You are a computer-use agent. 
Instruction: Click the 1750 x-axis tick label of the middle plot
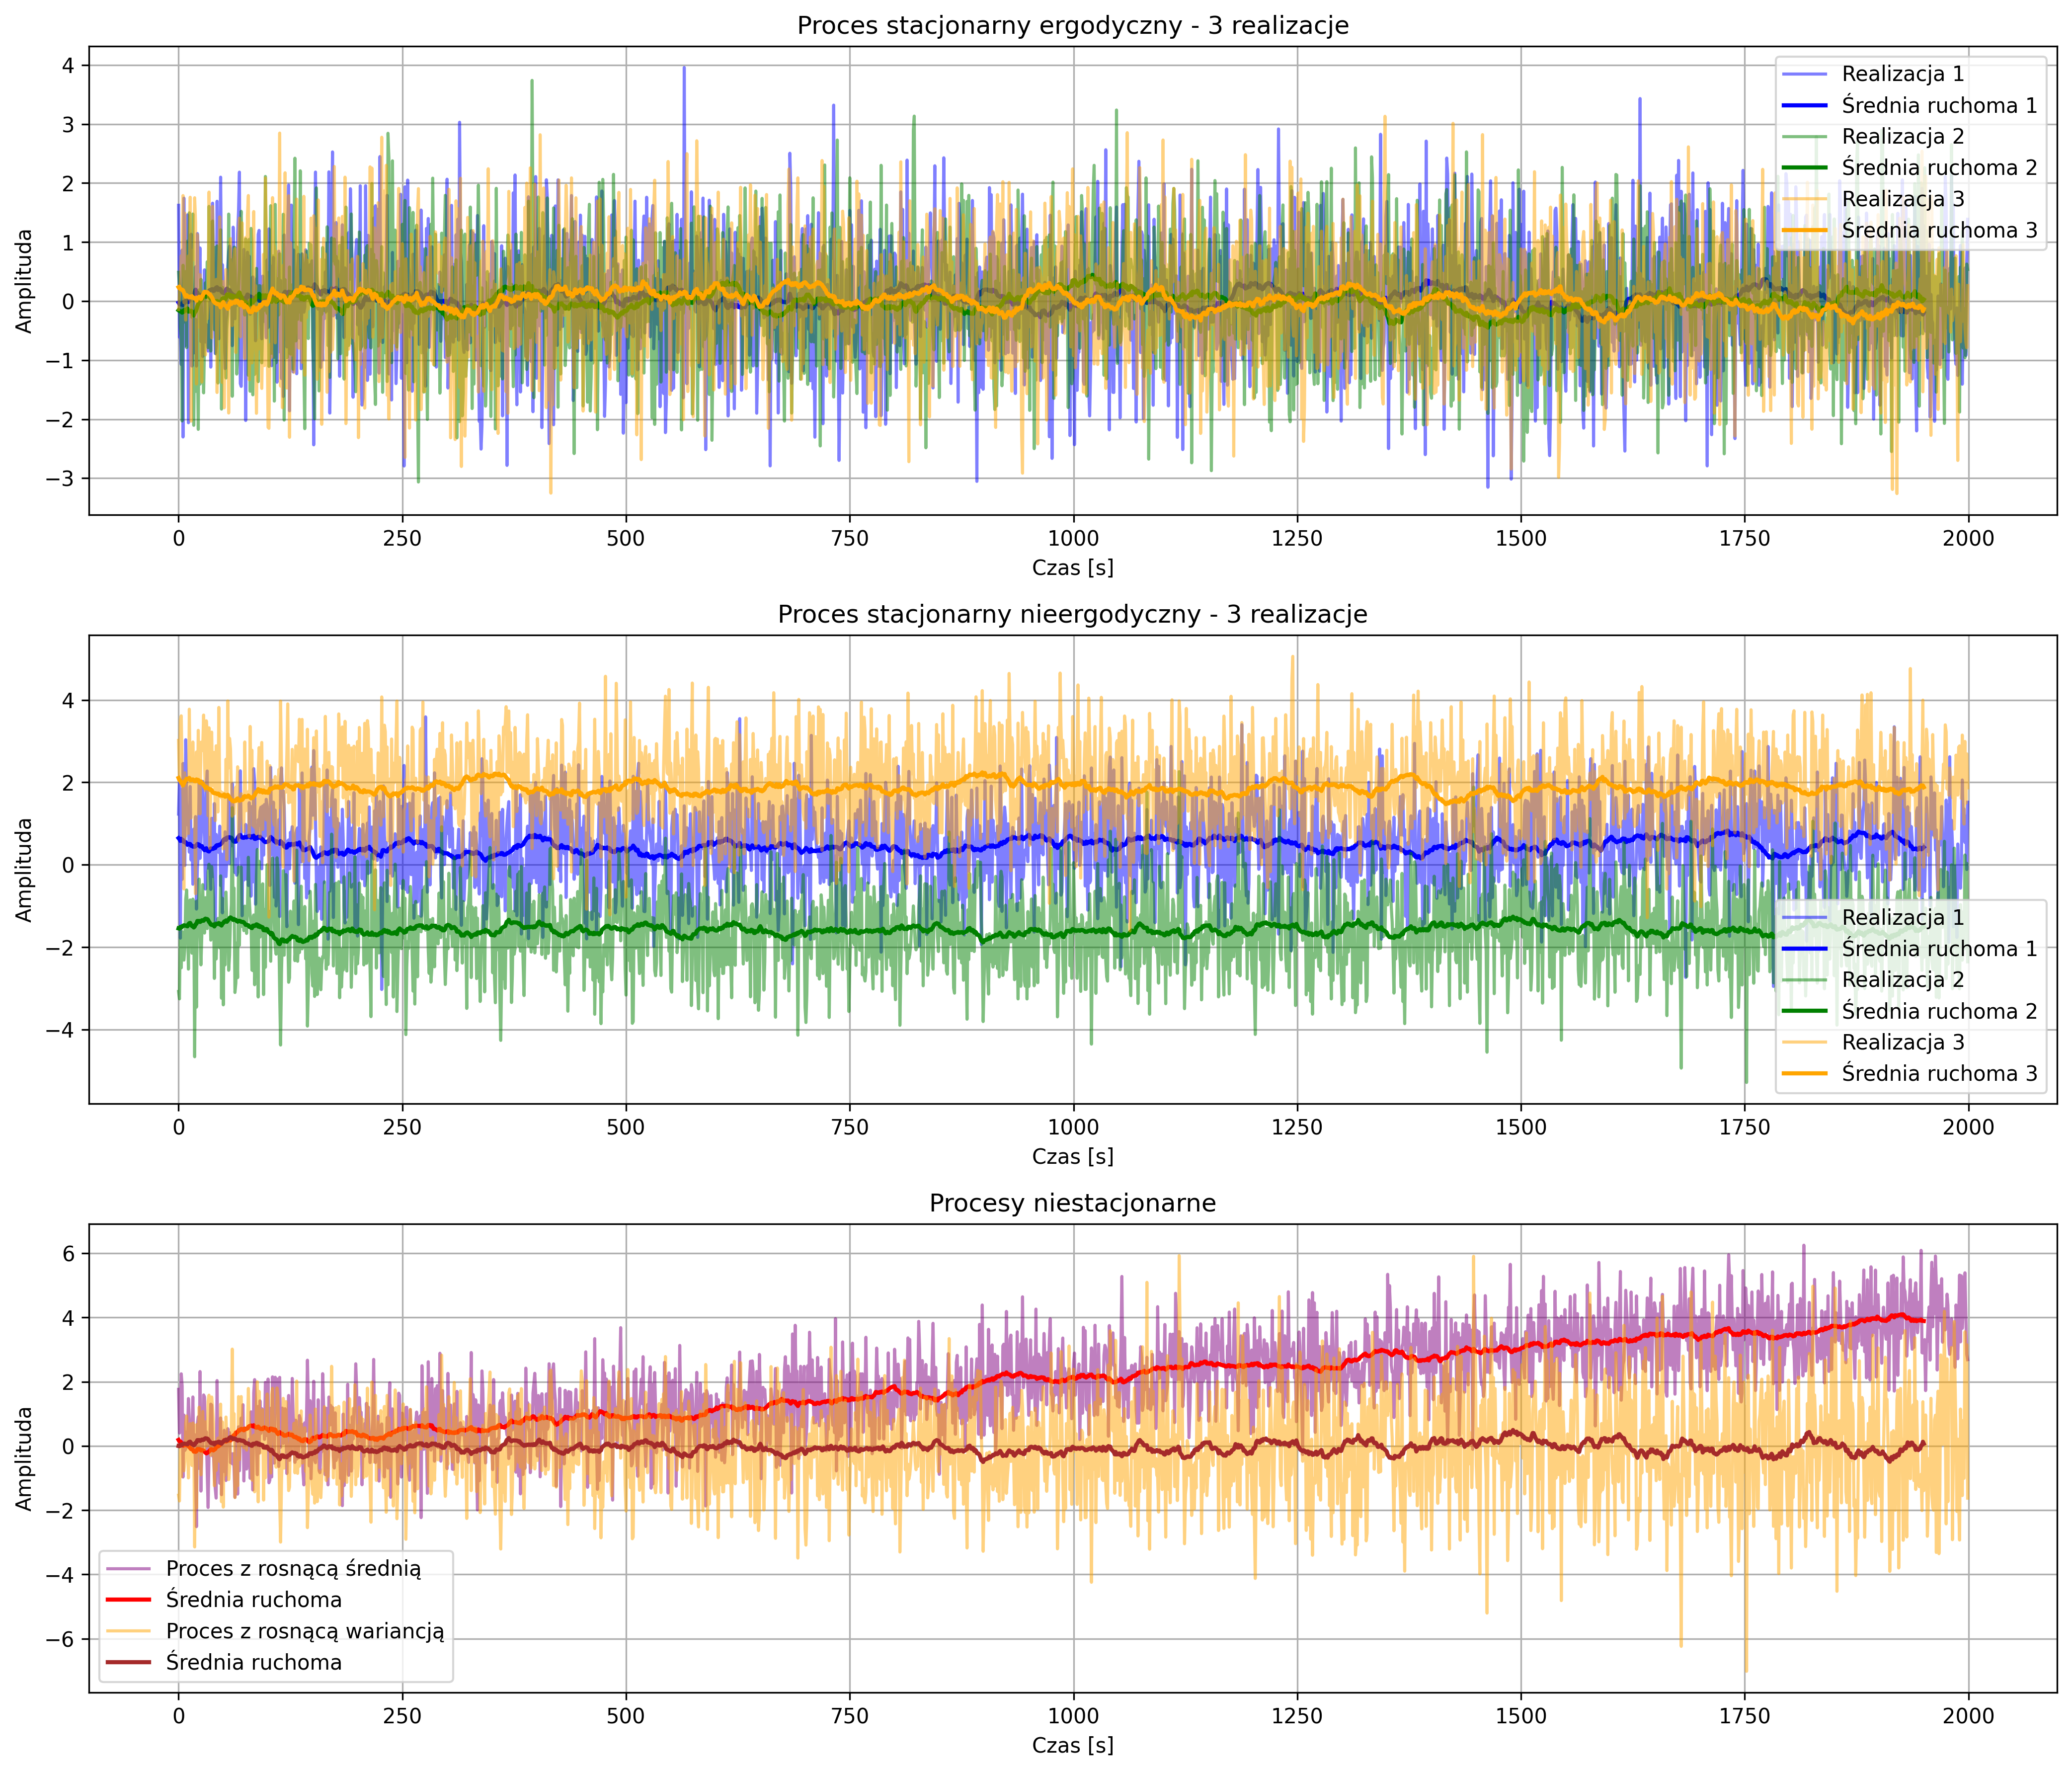[1744, 1128]
